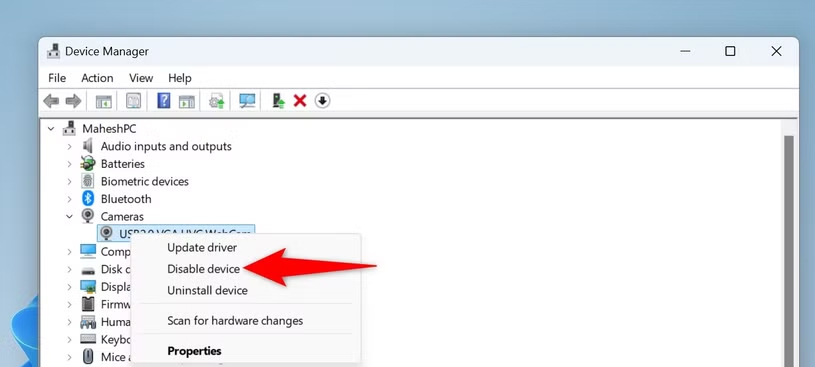Screen dimensions: 815x367
Task: Click the speaker icon for Audio inputs
Action: coord(88,146)
